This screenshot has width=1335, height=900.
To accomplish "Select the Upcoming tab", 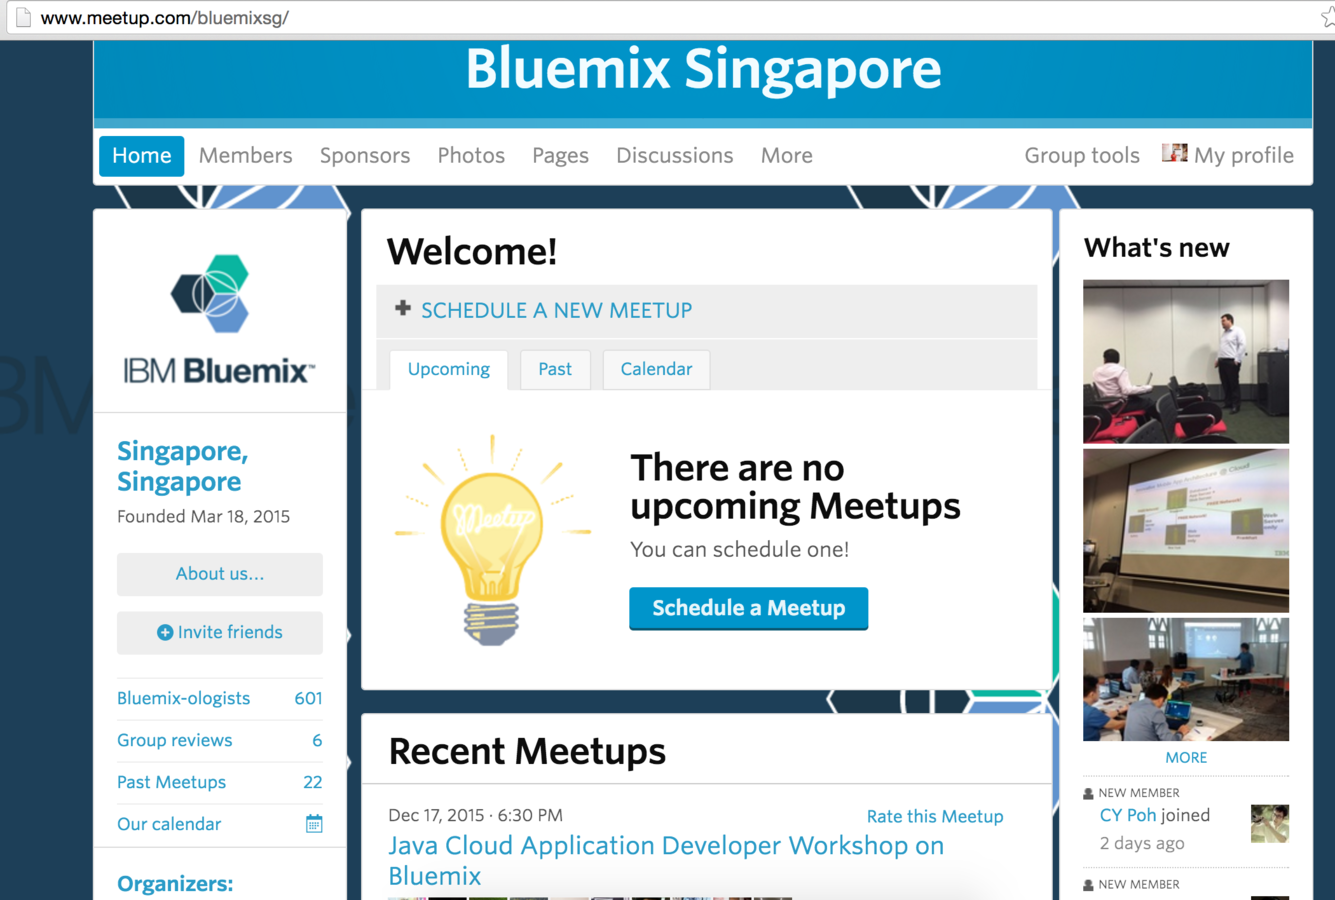I will click(449, 369).
